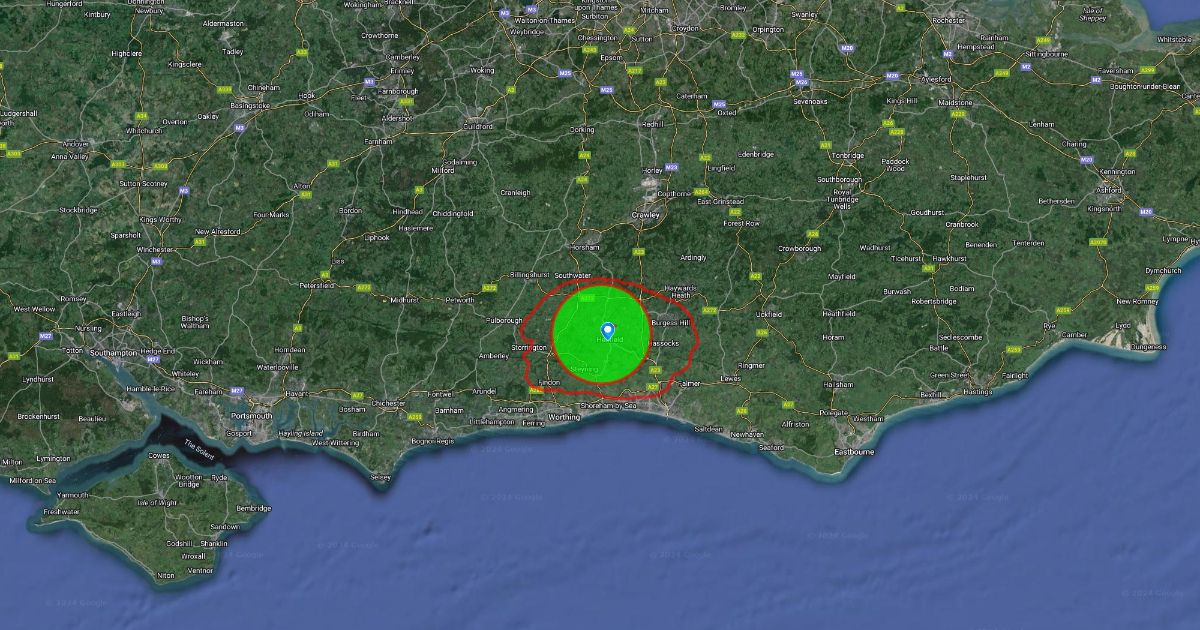Click the Storrington label near red boundary
This screenshot has height=630, width=1200.
pos(531,348)
